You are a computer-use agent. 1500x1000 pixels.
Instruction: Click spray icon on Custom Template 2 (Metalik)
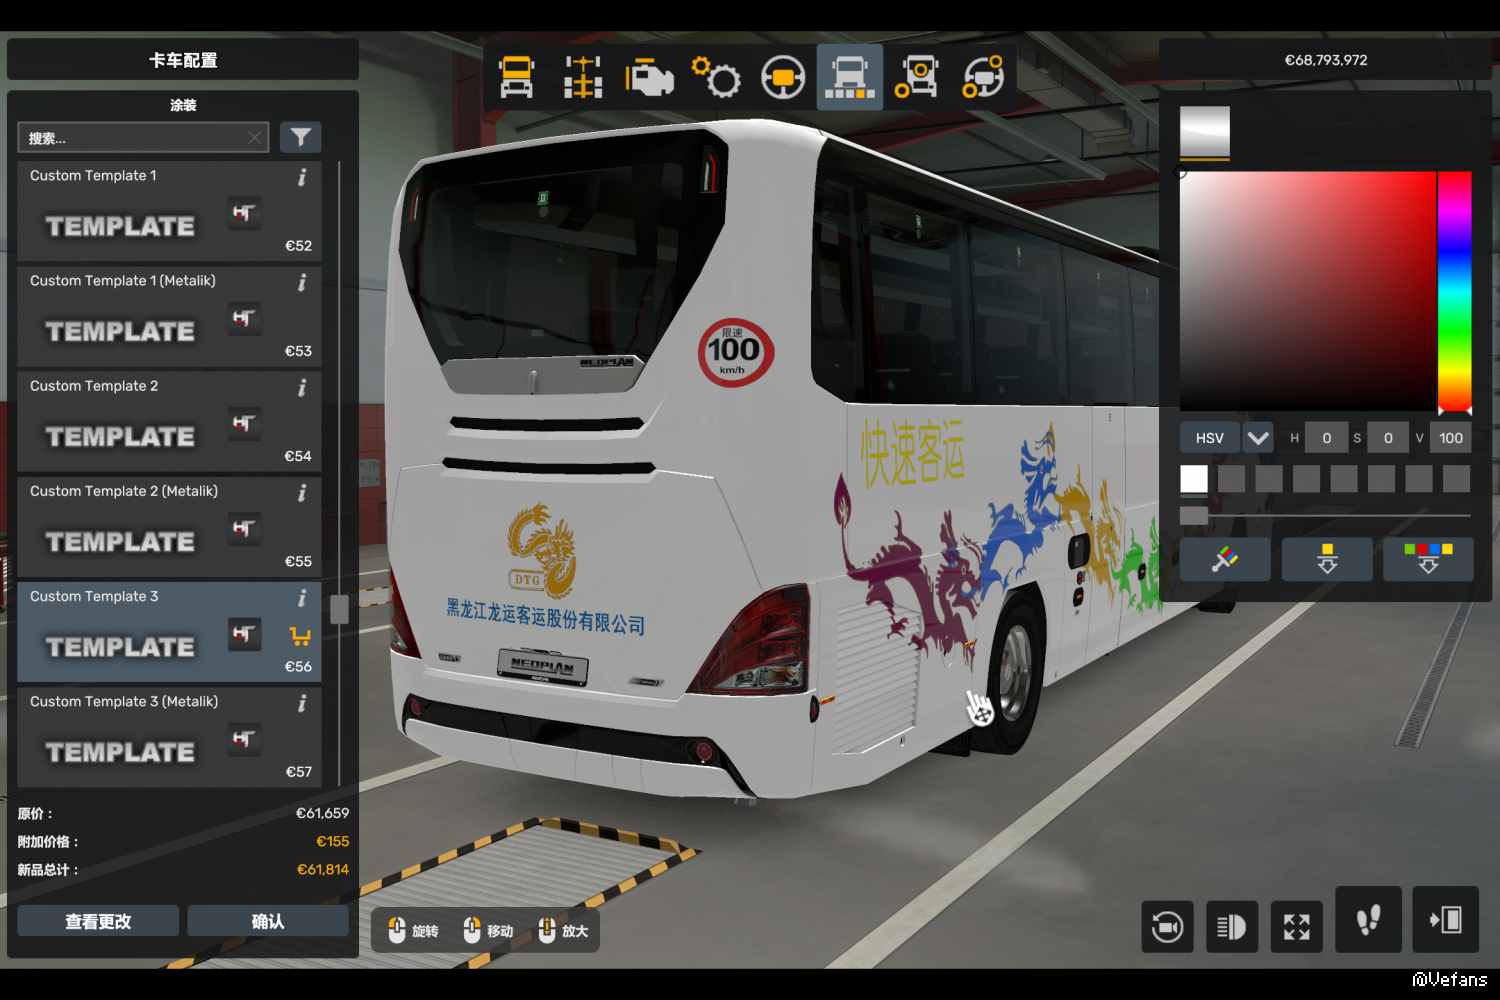(x=244, y=529)
